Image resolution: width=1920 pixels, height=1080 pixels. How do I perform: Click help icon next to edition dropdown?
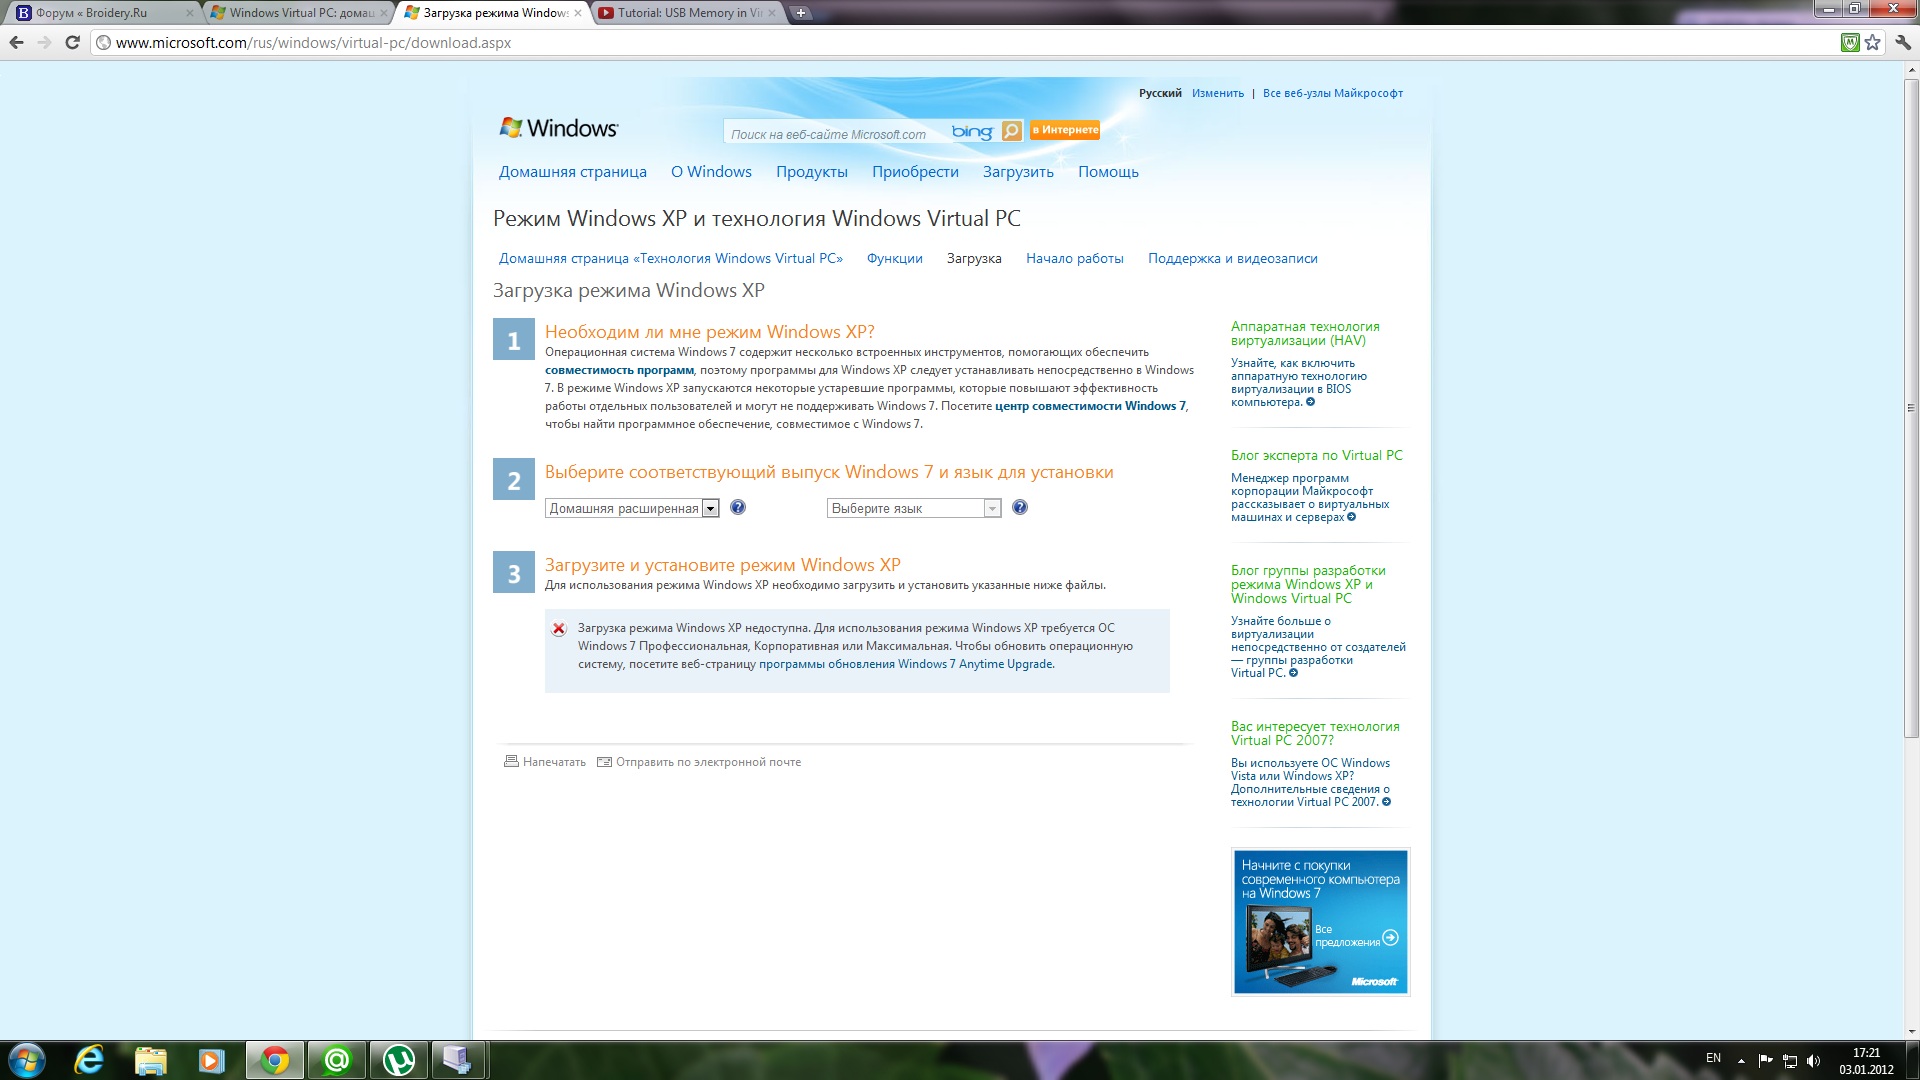click(x=738, y=508)
